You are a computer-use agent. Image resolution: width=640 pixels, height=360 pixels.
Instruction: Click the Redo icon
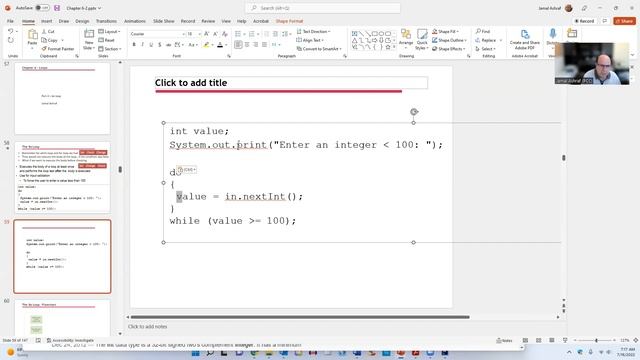(11, 40)
